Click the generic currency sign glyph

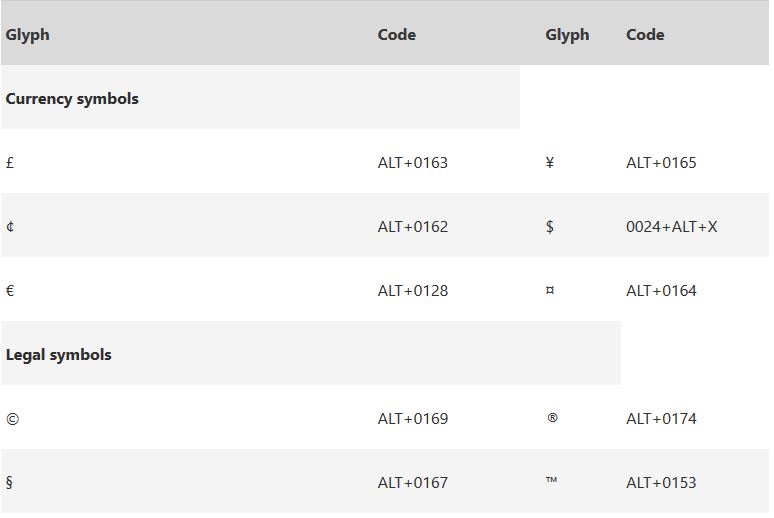(550, 290)
